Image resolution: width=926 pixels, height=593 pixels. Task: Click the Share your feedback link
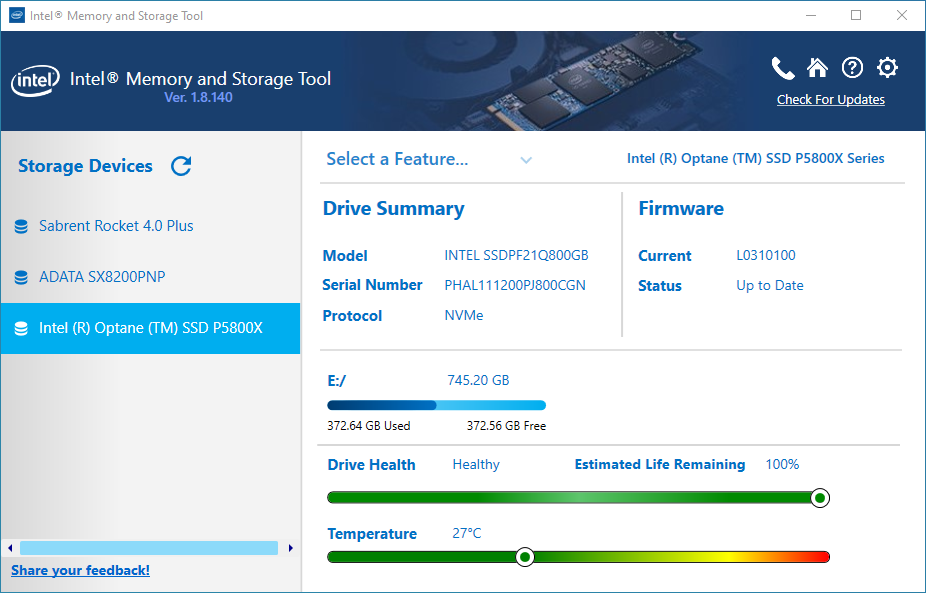tap(80, 570)
